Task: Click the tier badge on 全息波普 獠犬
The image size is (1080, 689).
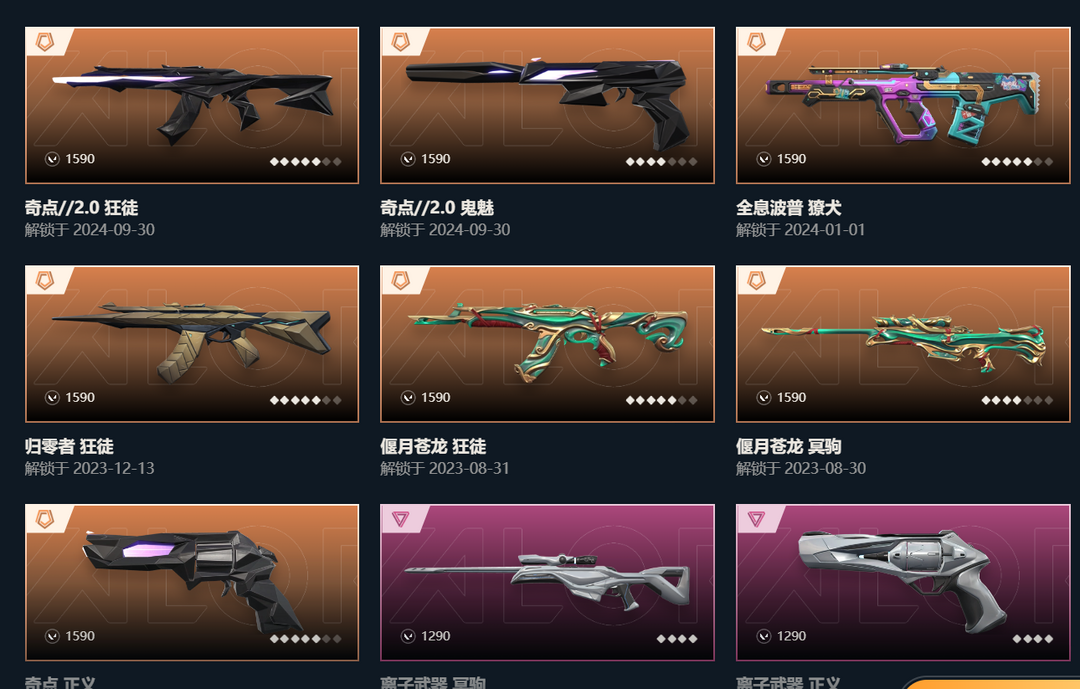Action: pyautogui.click(x=756, y=42)
